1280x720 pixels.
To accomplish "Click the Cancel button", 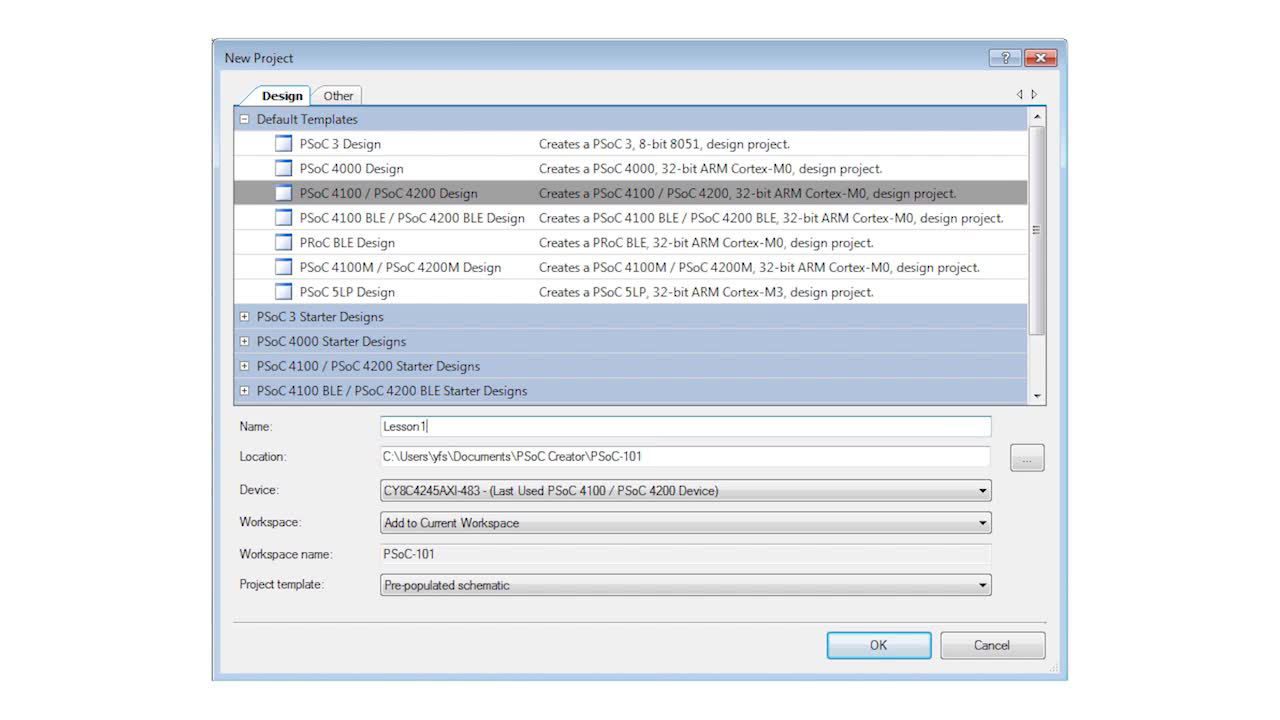I will pos(992,645).
